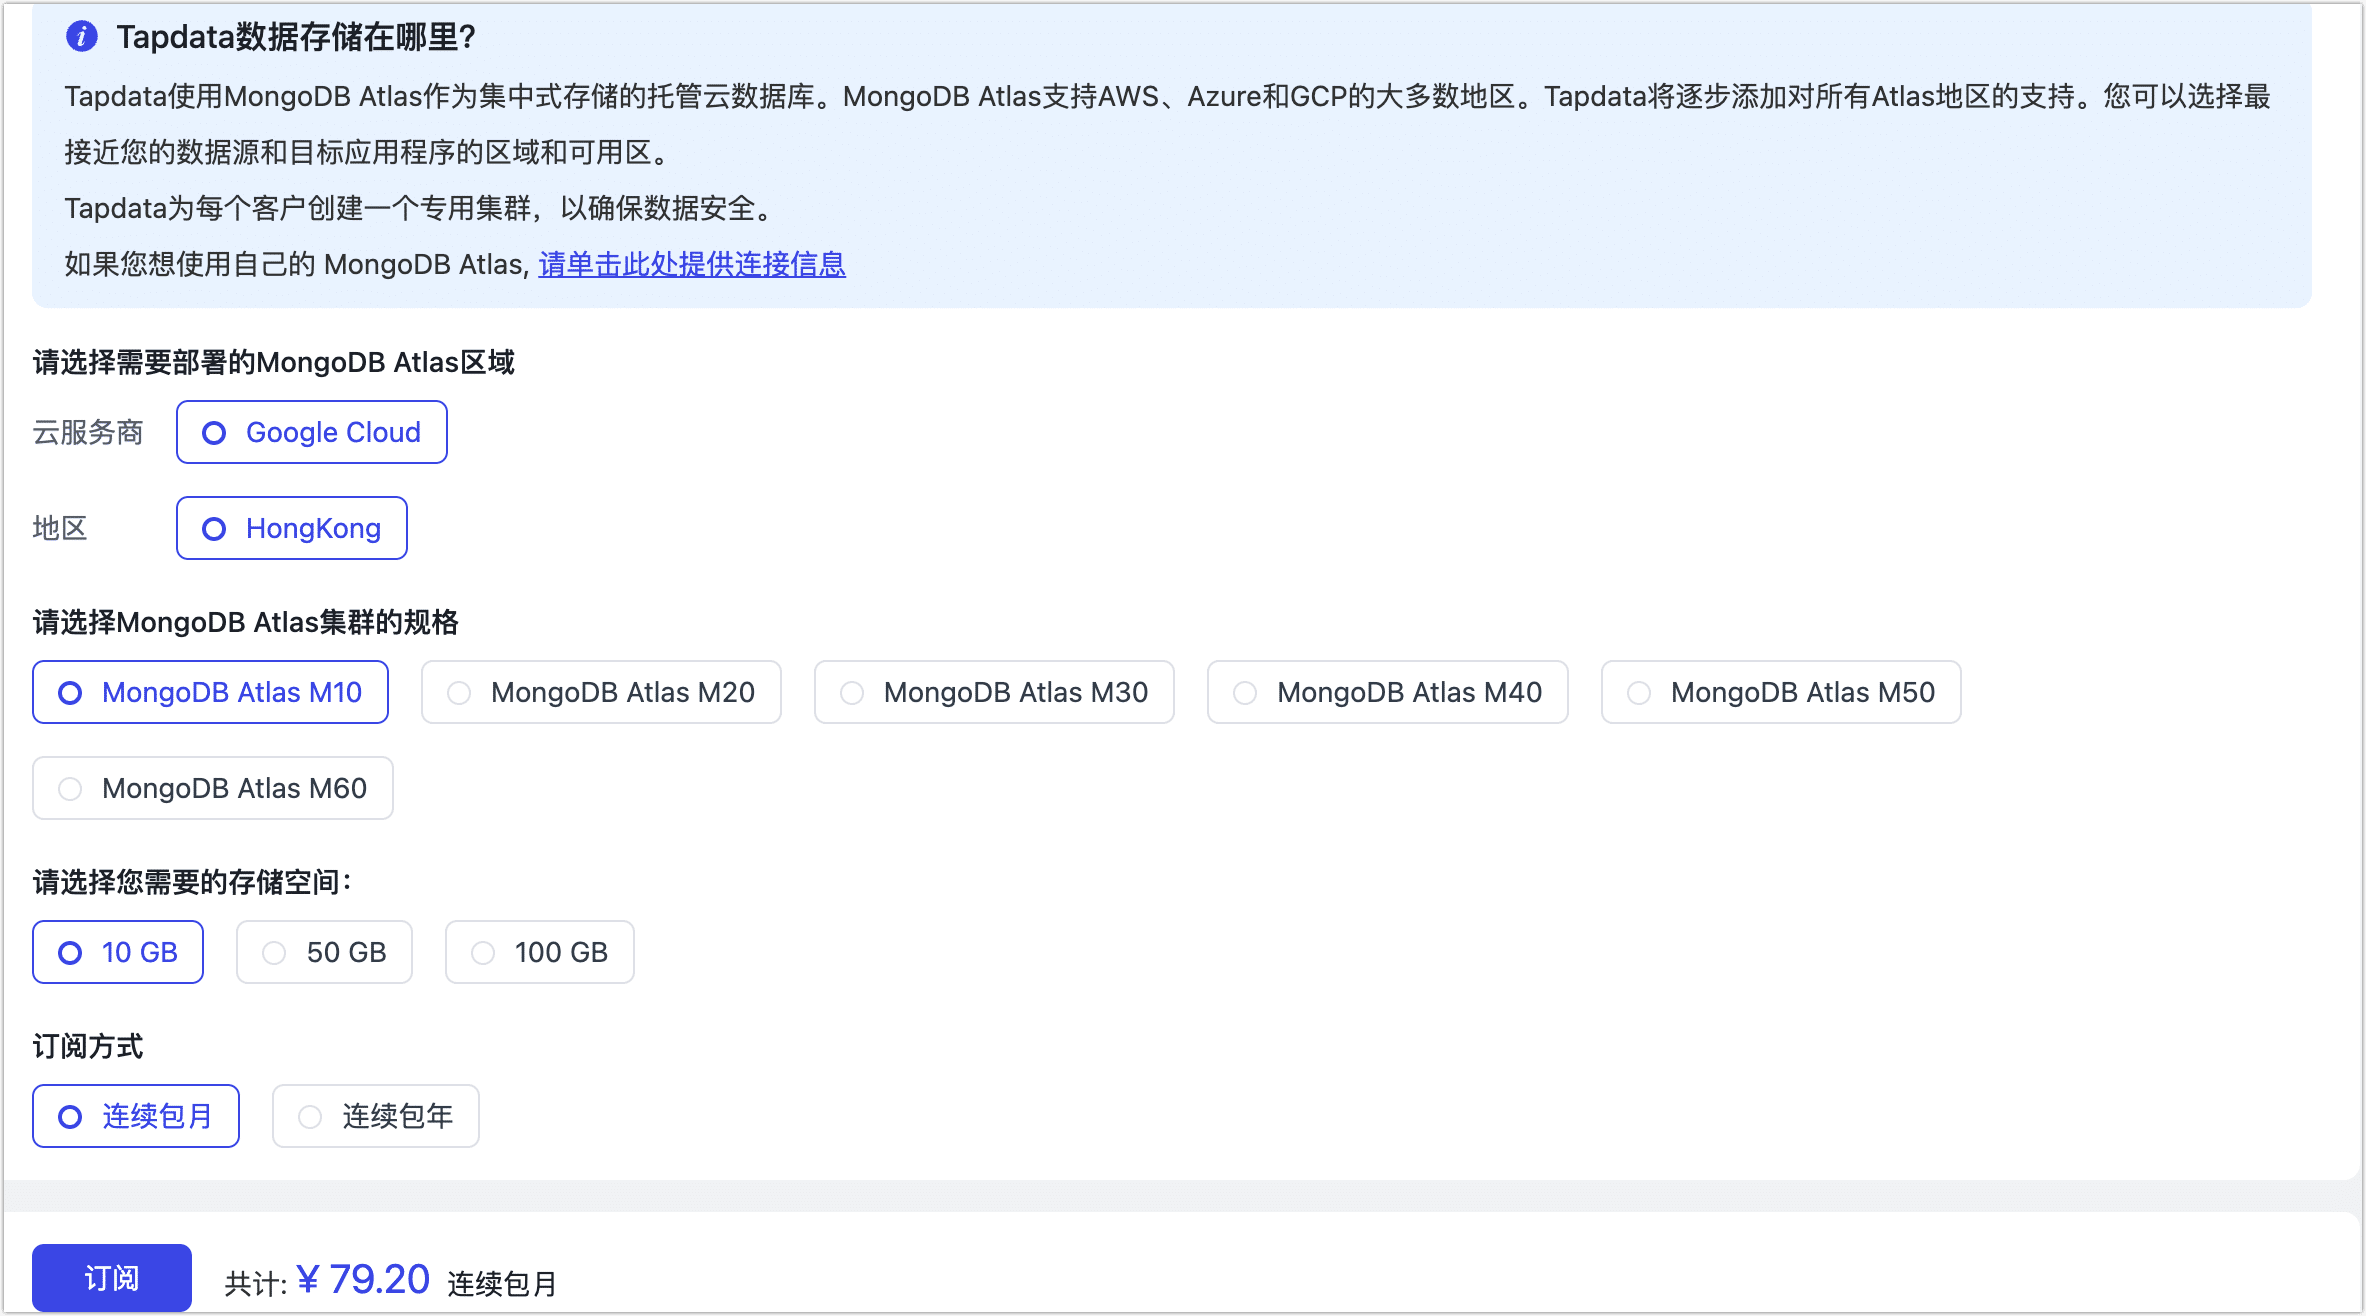
Task: Toggle the HongKong radio circle icon
Action: coord(213,528)
